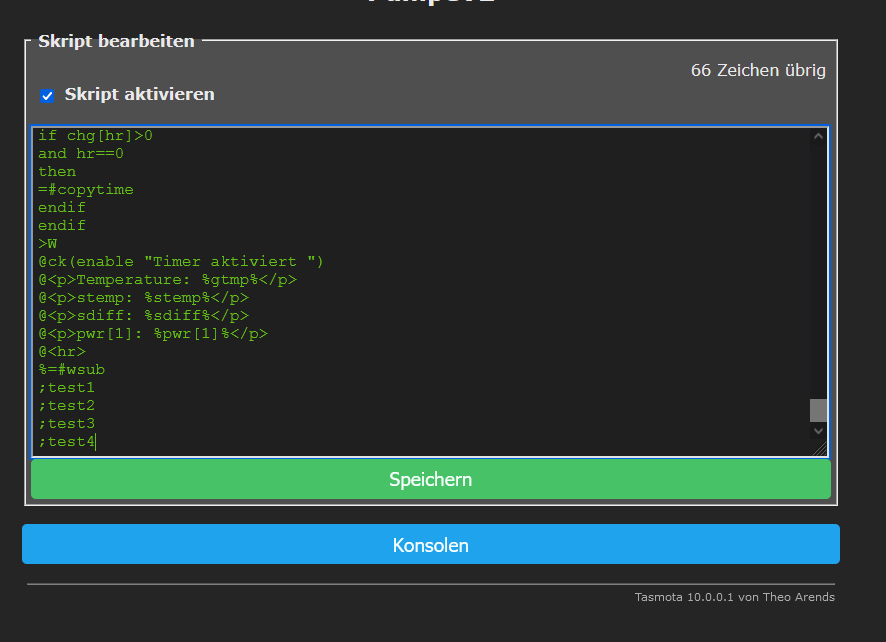Open the Konsolen page
Viewport: 886px width, 642px height.
[x=430, y=545]
